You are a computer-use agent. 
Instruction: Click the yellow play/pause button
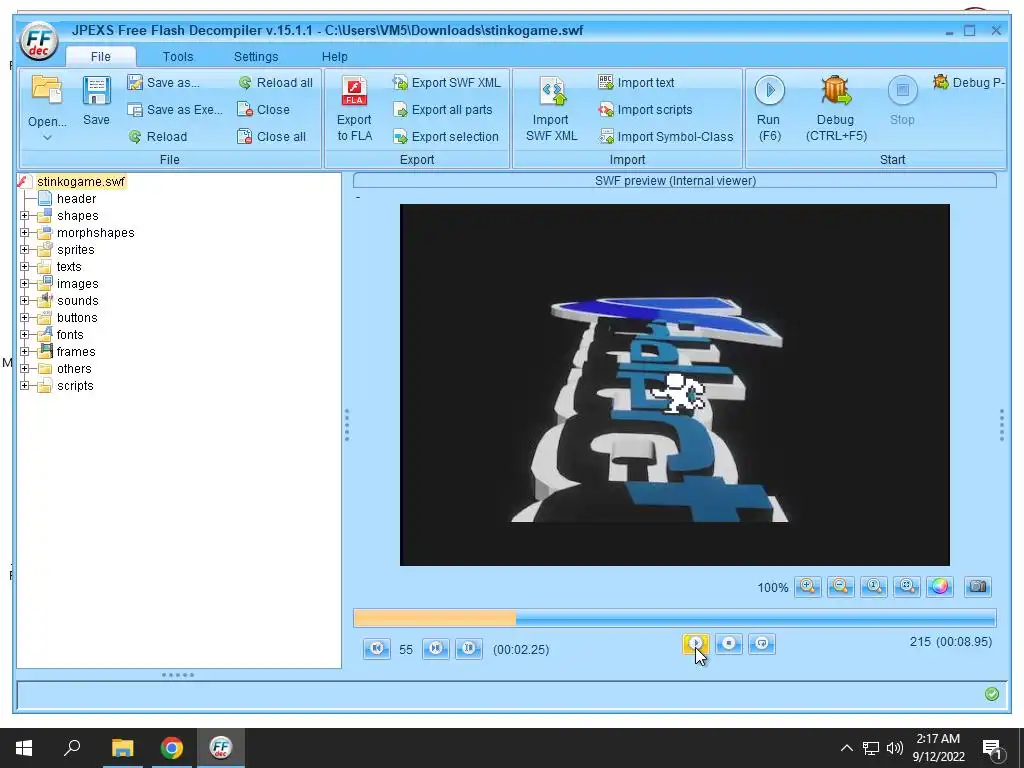click(x=696, y=644)
